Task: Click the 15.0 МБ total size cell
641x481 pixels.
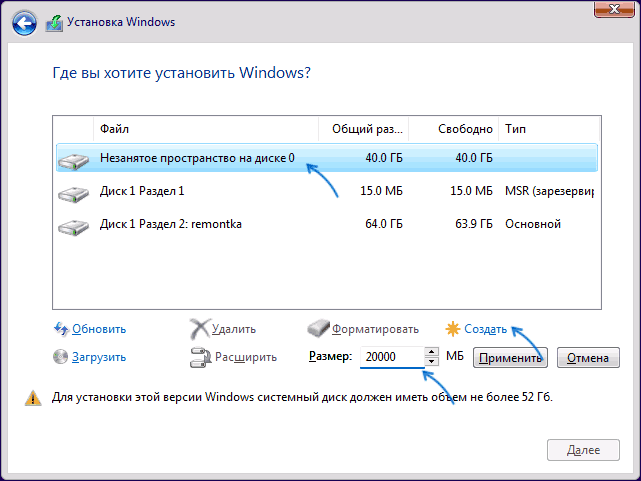Action: coord(381,191)
